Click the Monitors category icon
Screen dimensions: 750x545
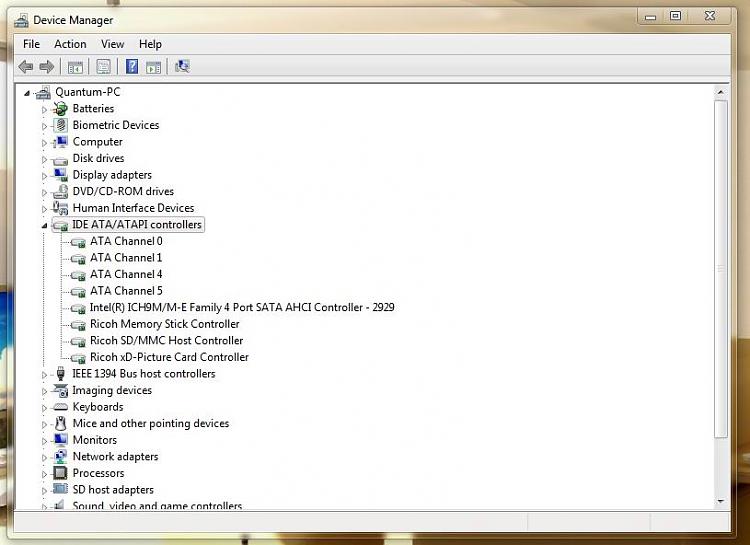(60, 440)
